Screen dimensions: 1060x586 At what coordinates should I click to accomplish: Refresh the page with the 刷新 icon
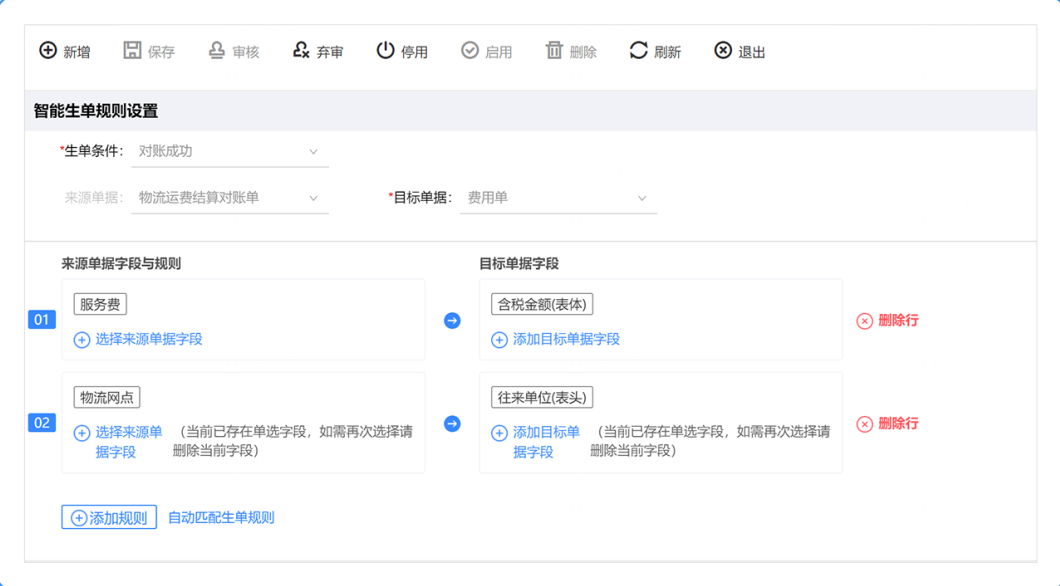coord(638,51)
